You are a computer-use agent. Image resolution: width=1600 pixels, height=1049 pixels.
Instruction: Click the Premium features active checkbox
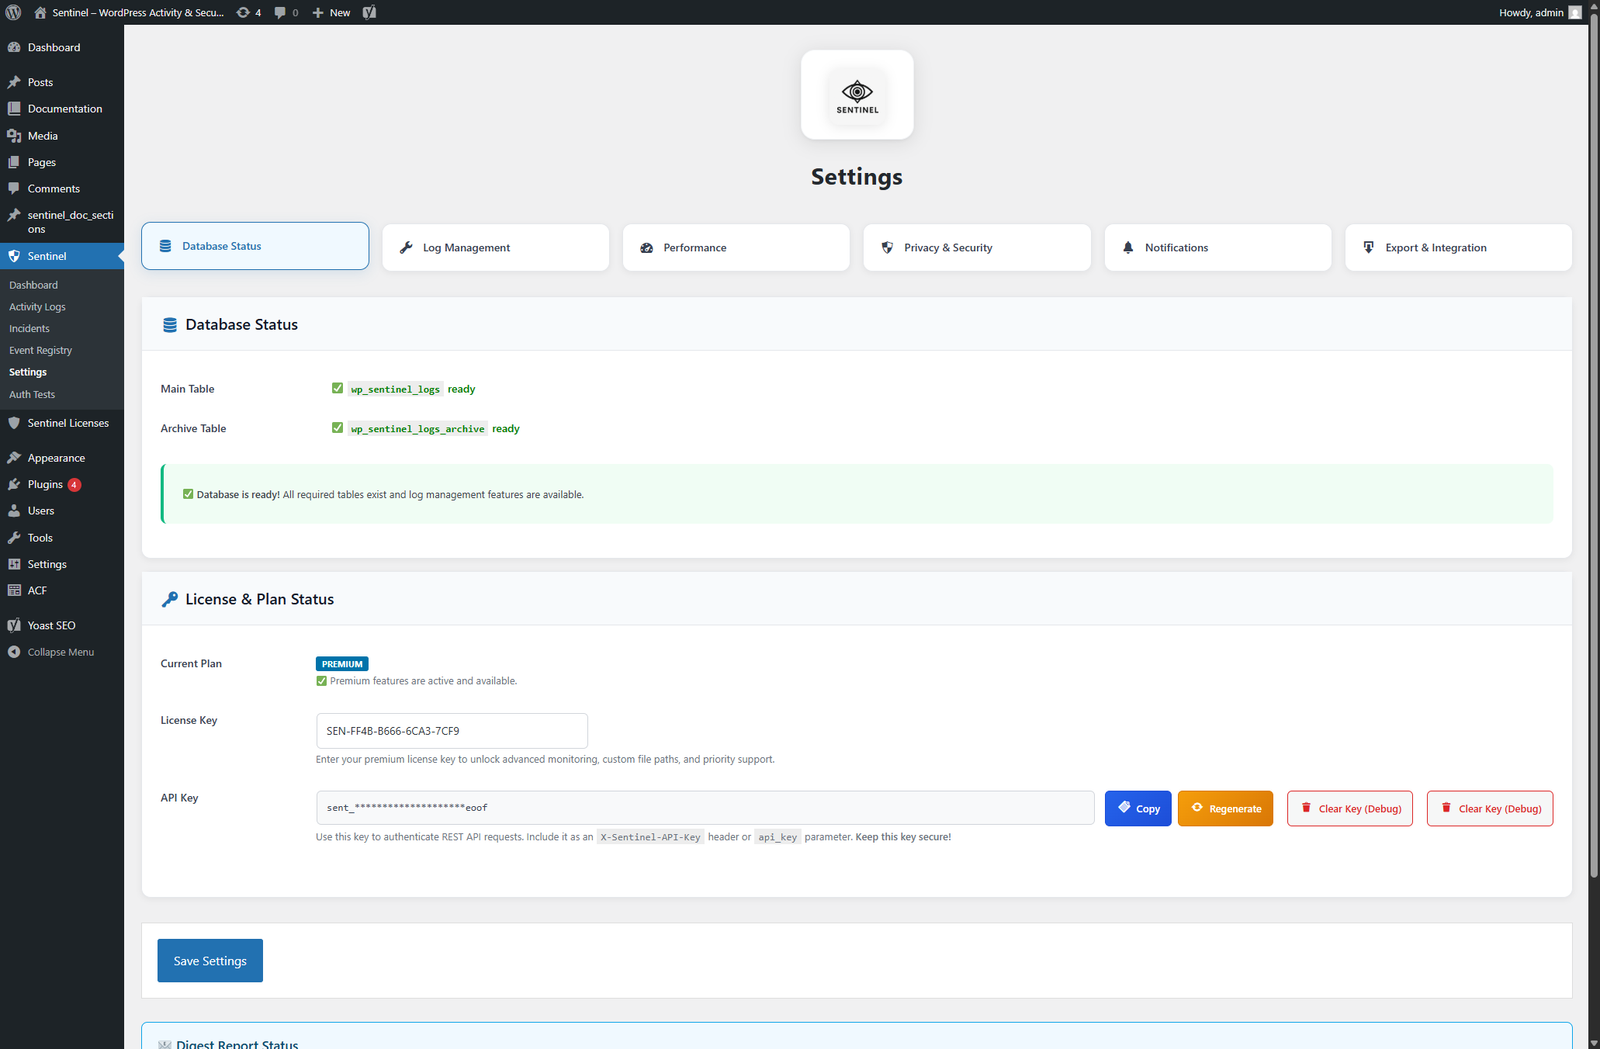click(321, 680)
